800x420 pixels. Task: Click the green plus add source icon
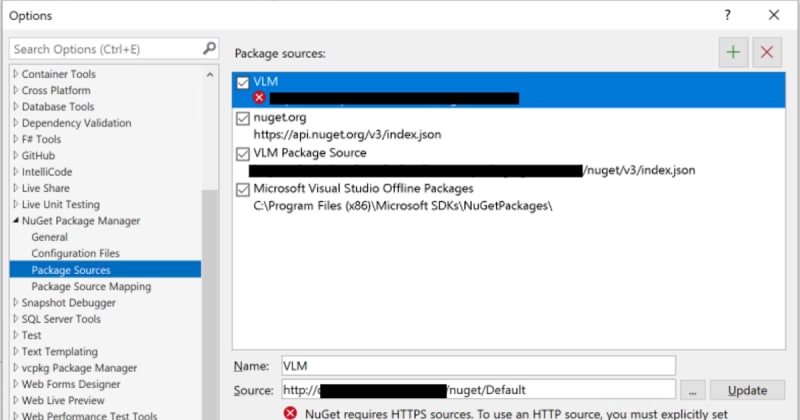click(733, 53)
